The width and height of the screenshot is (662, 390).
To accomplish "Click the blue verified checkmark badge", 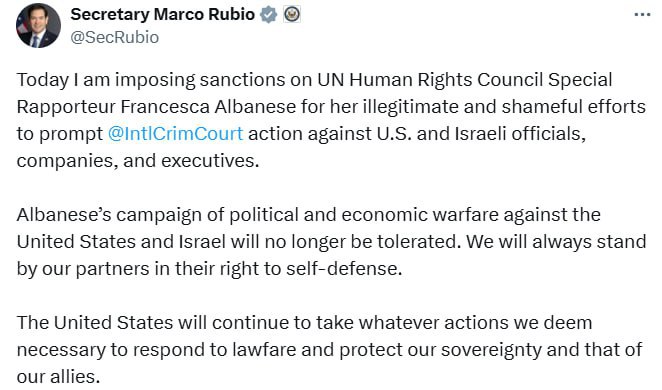I will coord(269,15).
